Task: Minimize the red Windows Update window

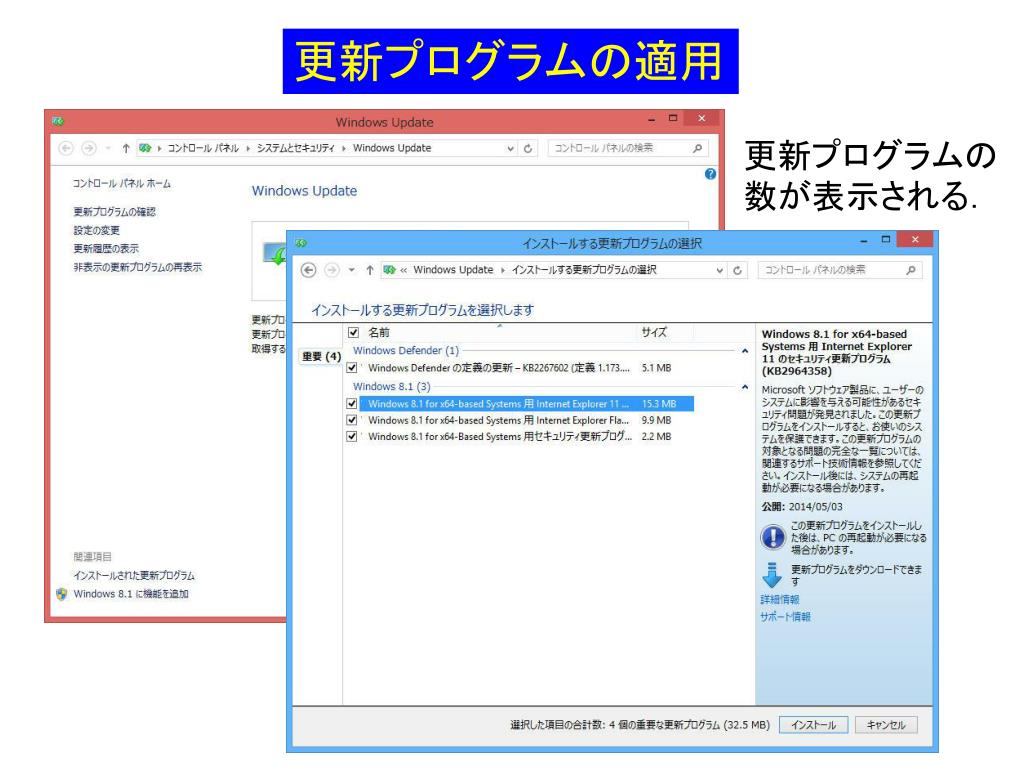Action: click(x=651, y=120)
